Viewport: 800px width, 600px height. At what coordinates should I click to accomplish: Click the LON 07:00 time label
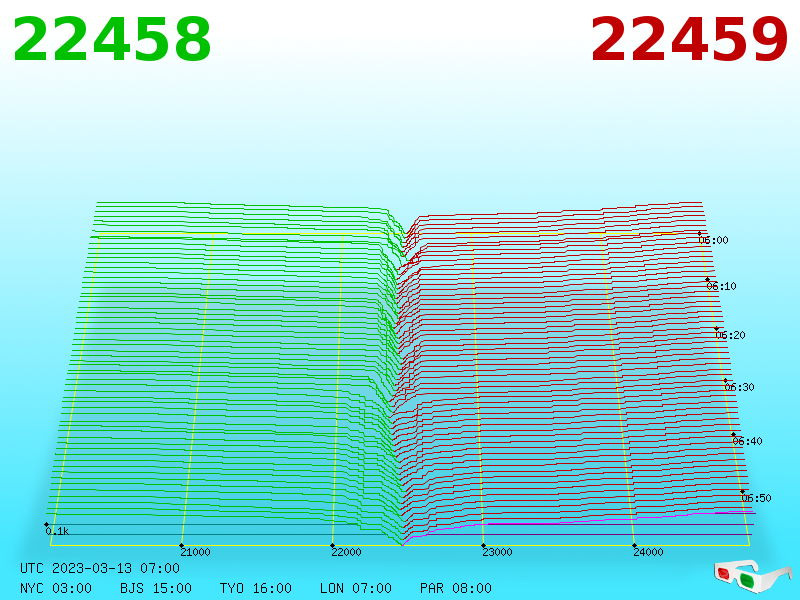356,588
